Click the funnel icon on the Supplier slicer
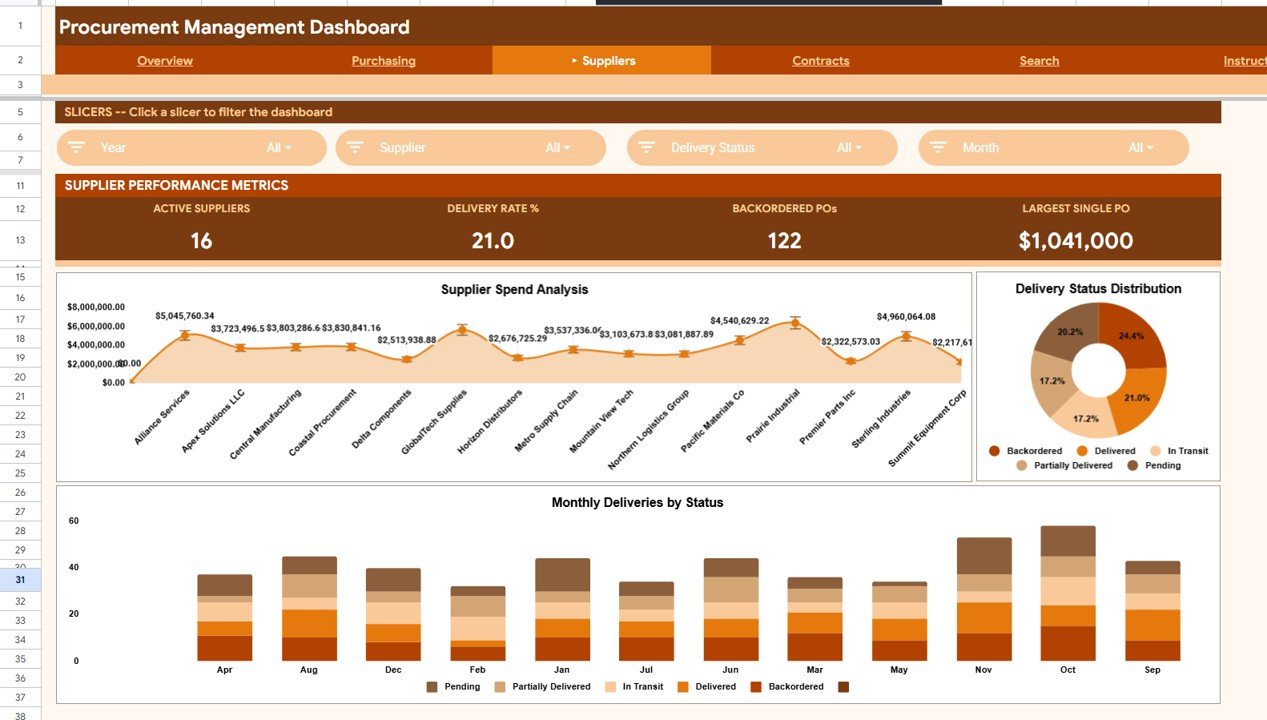Image resolution: width=1267 pixels, height=720 pixels. click(x=356, y=147)
